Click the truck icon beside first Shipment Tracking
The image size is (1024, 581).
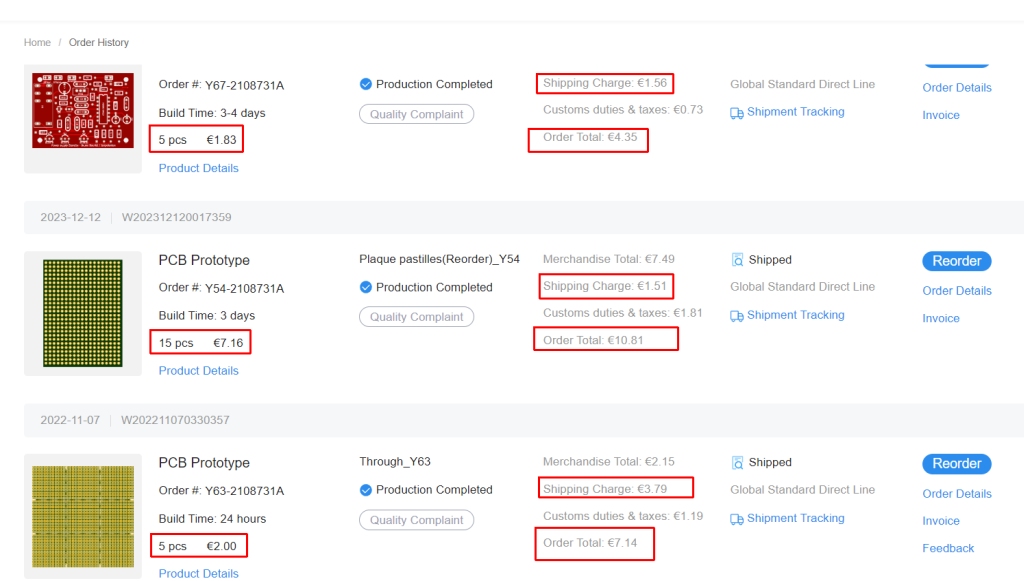pos(737,113)
